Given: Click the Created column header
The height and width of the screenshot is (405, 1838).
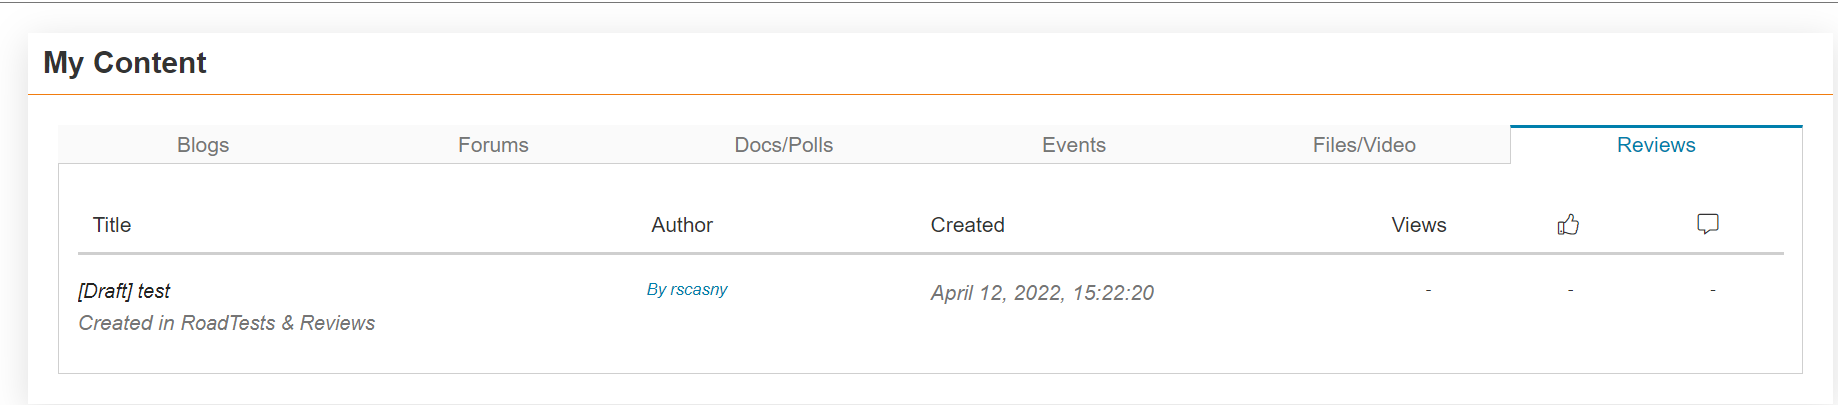Looking at the screenshot, I should (967, 225).
